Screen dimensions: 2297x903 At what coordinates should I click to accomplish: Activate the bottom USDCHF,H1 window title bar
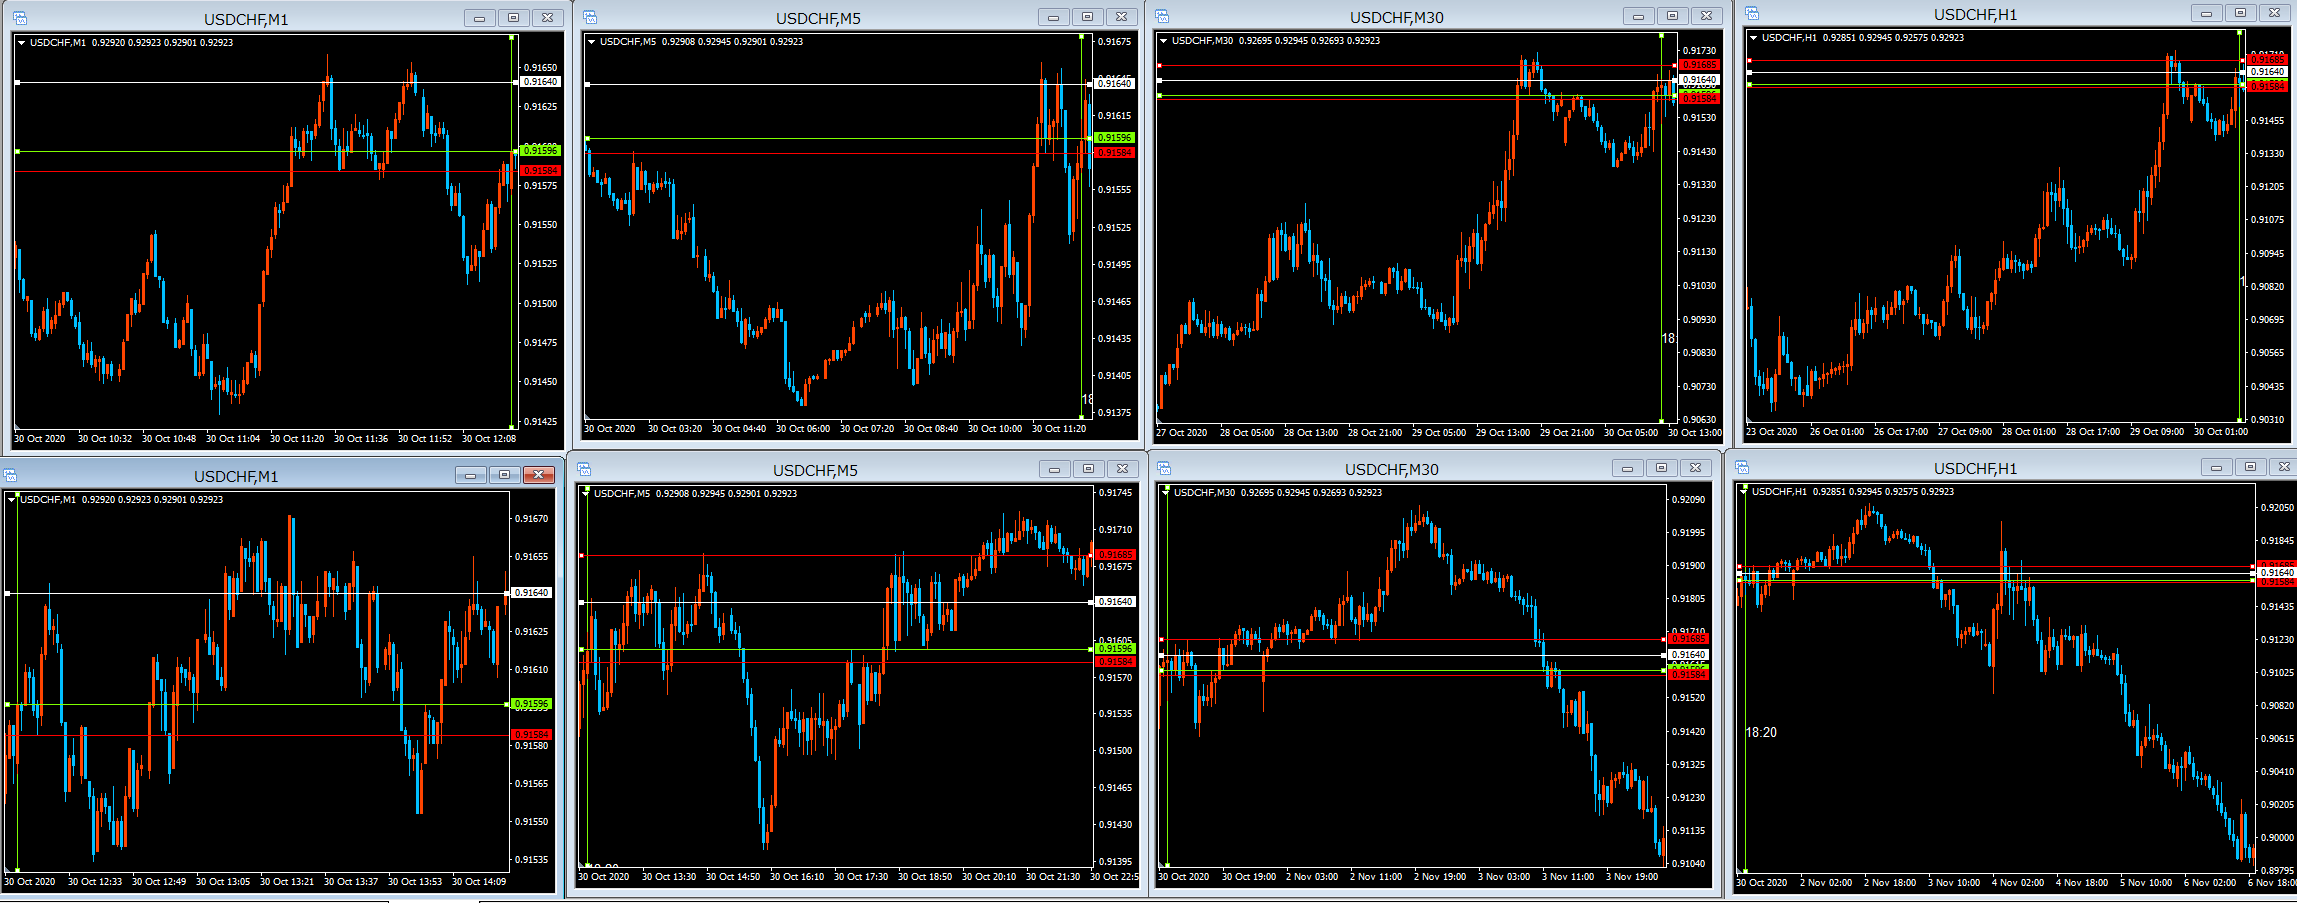pyautogui.click(x=1974, y=468)
